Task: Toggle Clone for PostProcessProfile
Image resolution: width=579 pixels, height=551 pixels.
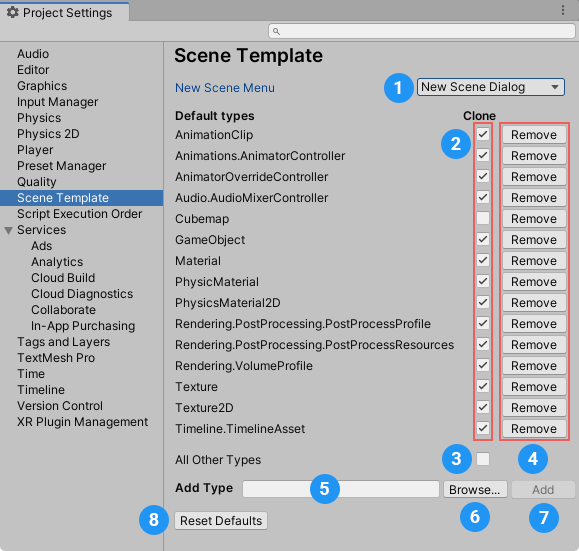Action: click(483, 324)
